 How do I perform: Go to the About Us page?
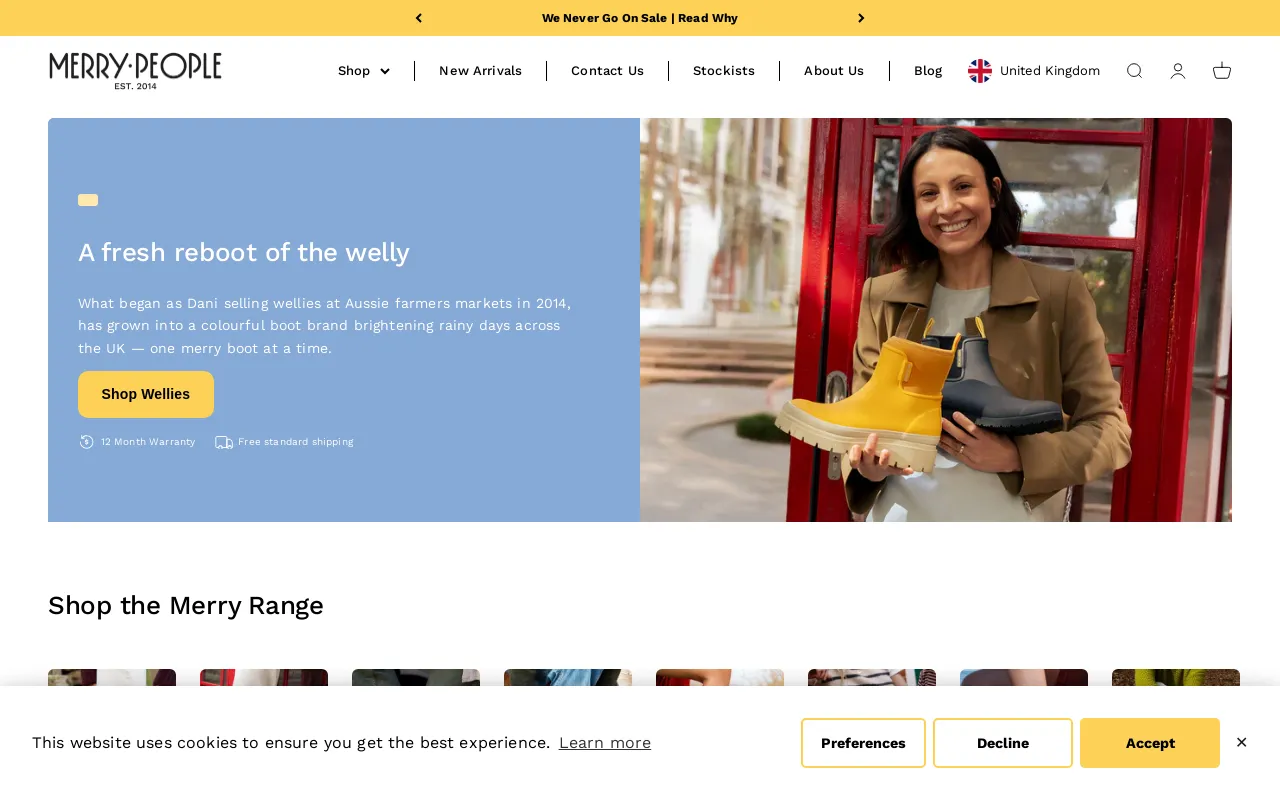pos(834,71)
